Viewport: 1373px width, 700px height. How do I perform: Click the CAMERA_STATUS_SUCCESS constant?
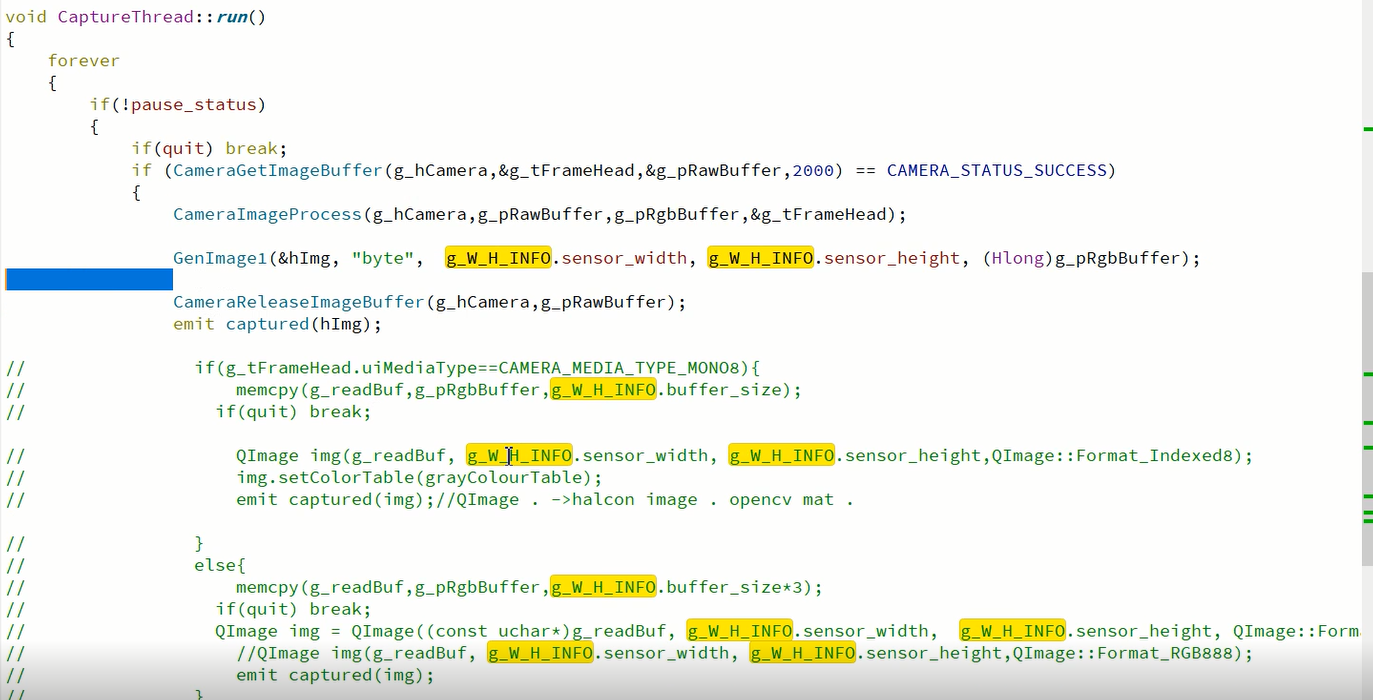click(x=997, y=171)
